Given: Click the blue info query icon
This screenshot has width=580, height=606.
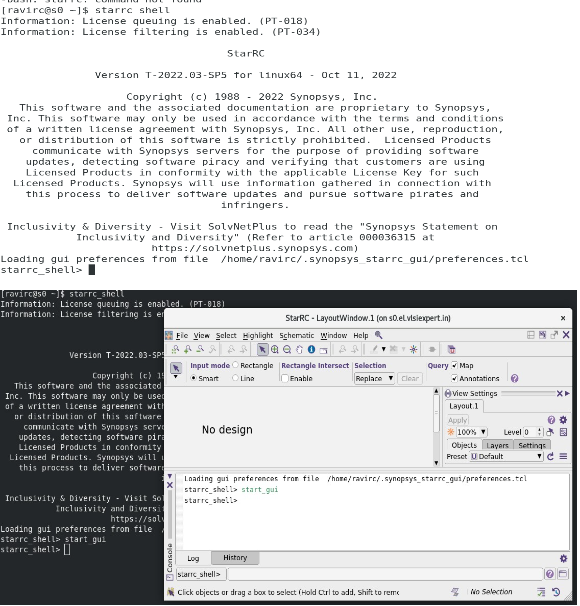Looking at the screenshot, I should tap(311, 350).
